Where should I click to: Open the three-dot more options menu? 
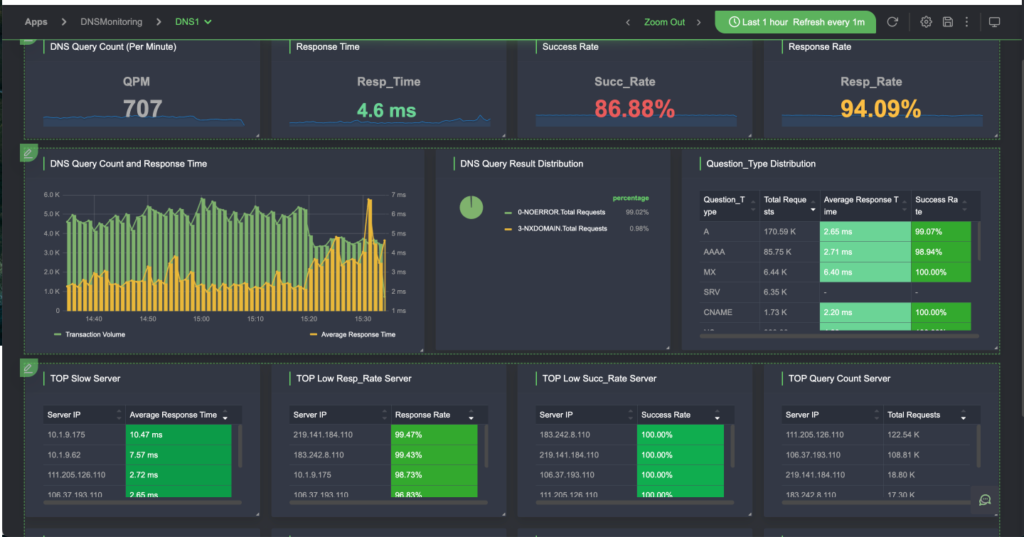coord(966,22)
